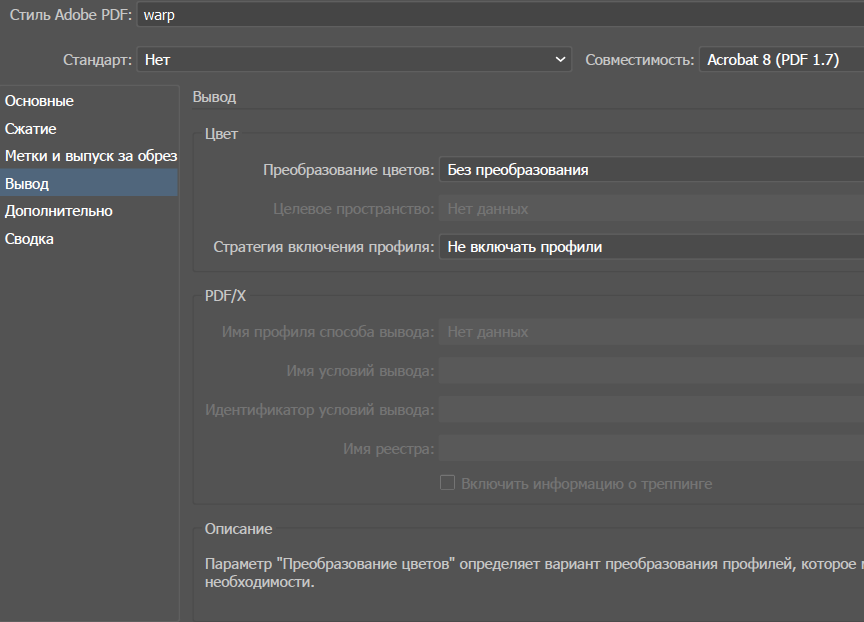The width and height of the screenshot is (864, 622).
Task: Expand the Преобразование цветов dropdown
Action: 650,170
